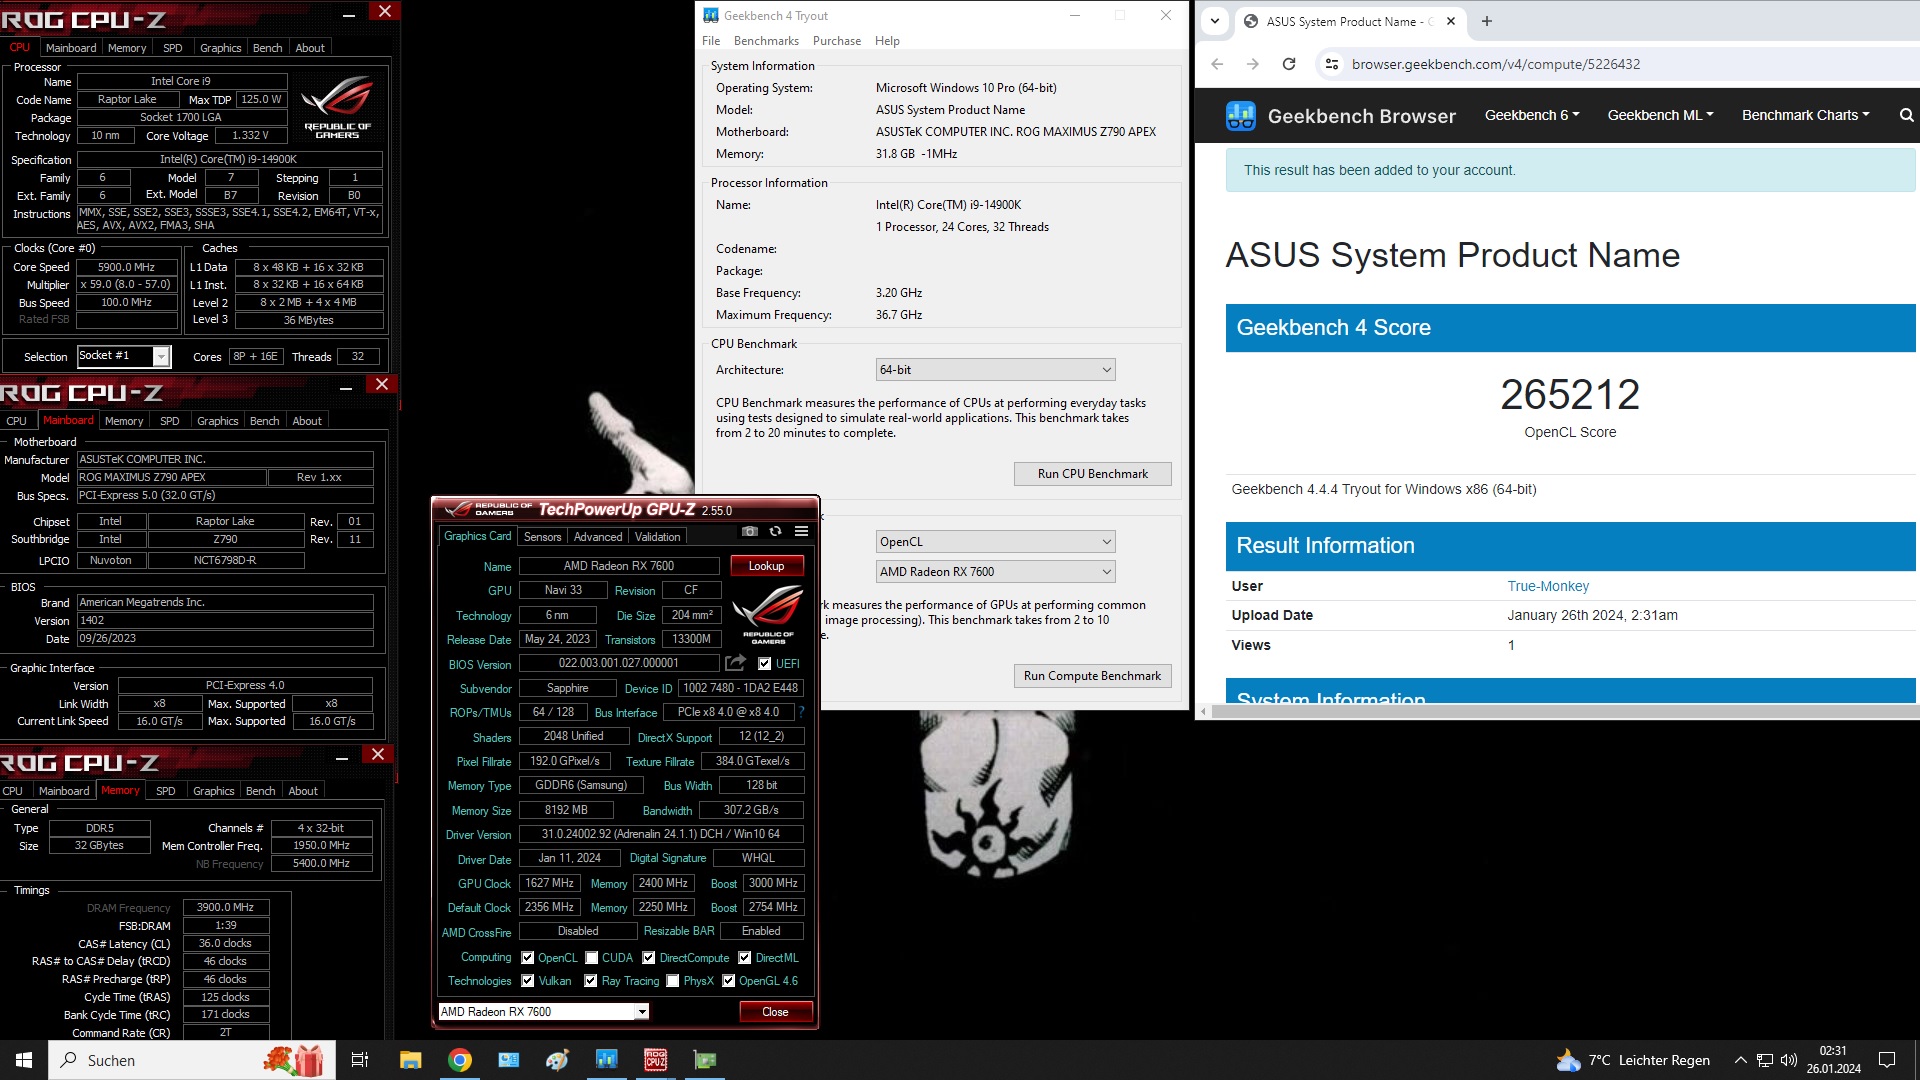
Task: Expand the Geekbench ML menu
Action: click(1660, 115)
